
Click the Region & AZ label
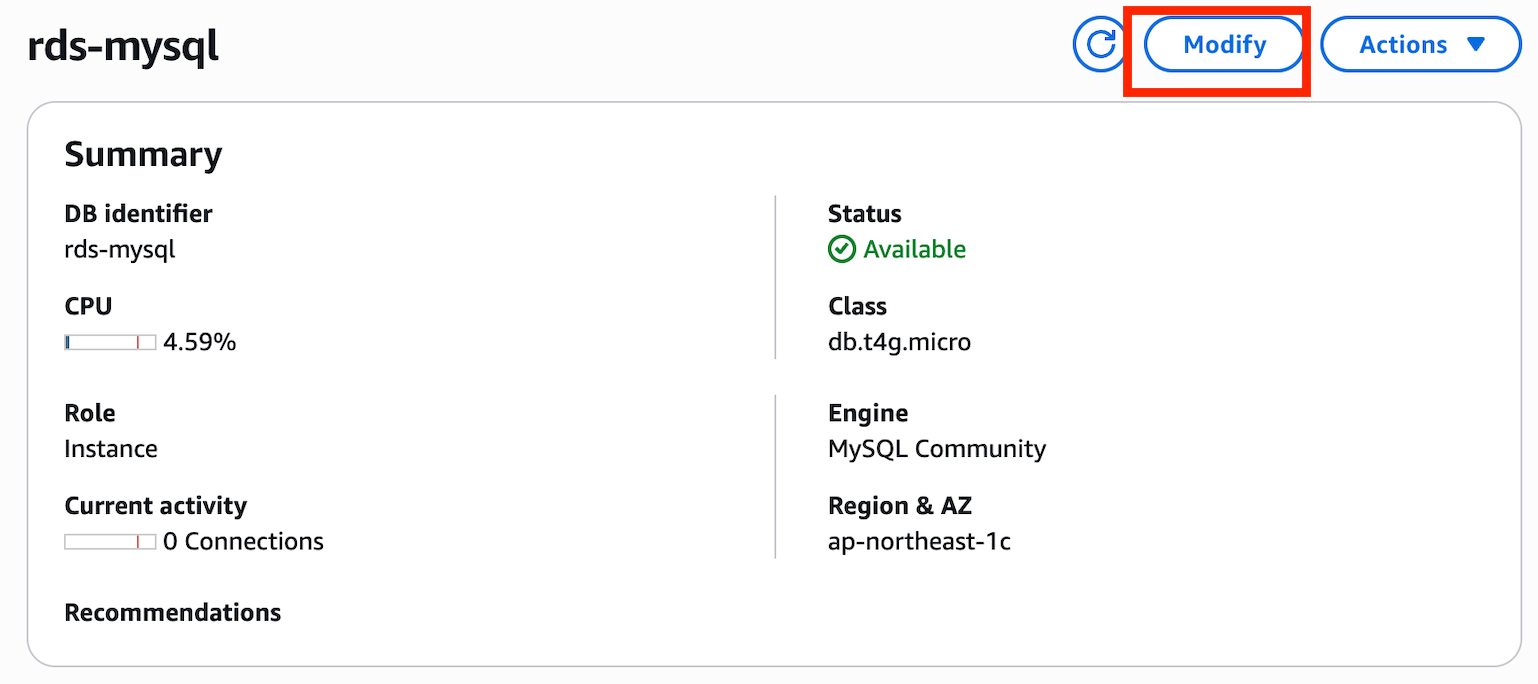[900, 506]
